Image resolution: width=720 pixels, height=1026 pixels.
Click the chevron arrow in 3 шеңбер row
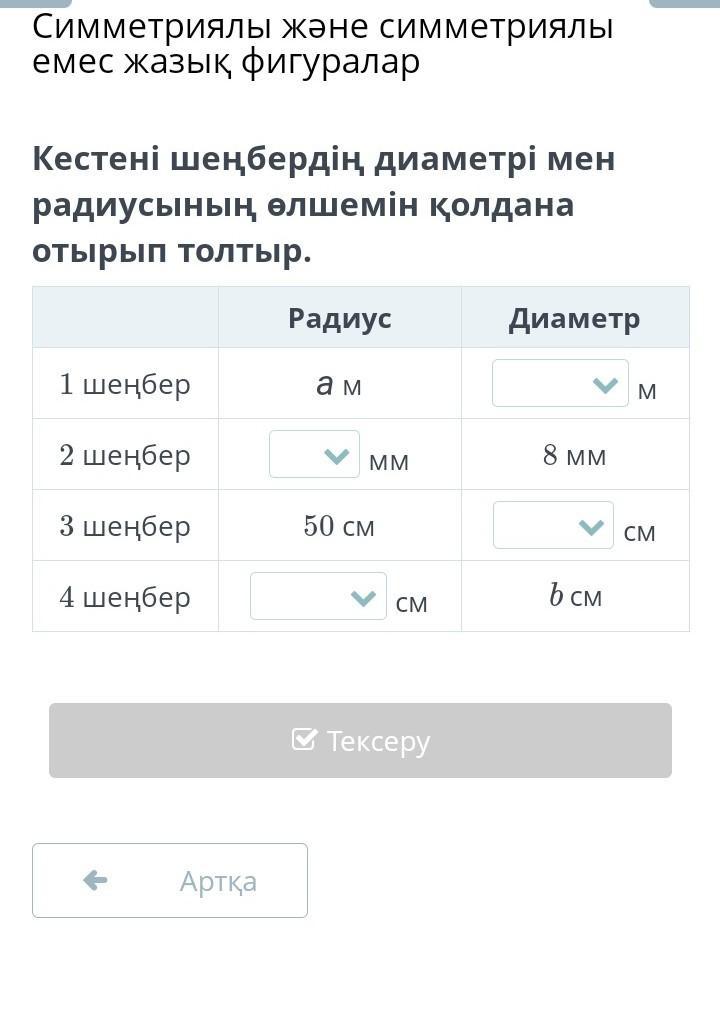pyautogui.click(x=591, y=526)
